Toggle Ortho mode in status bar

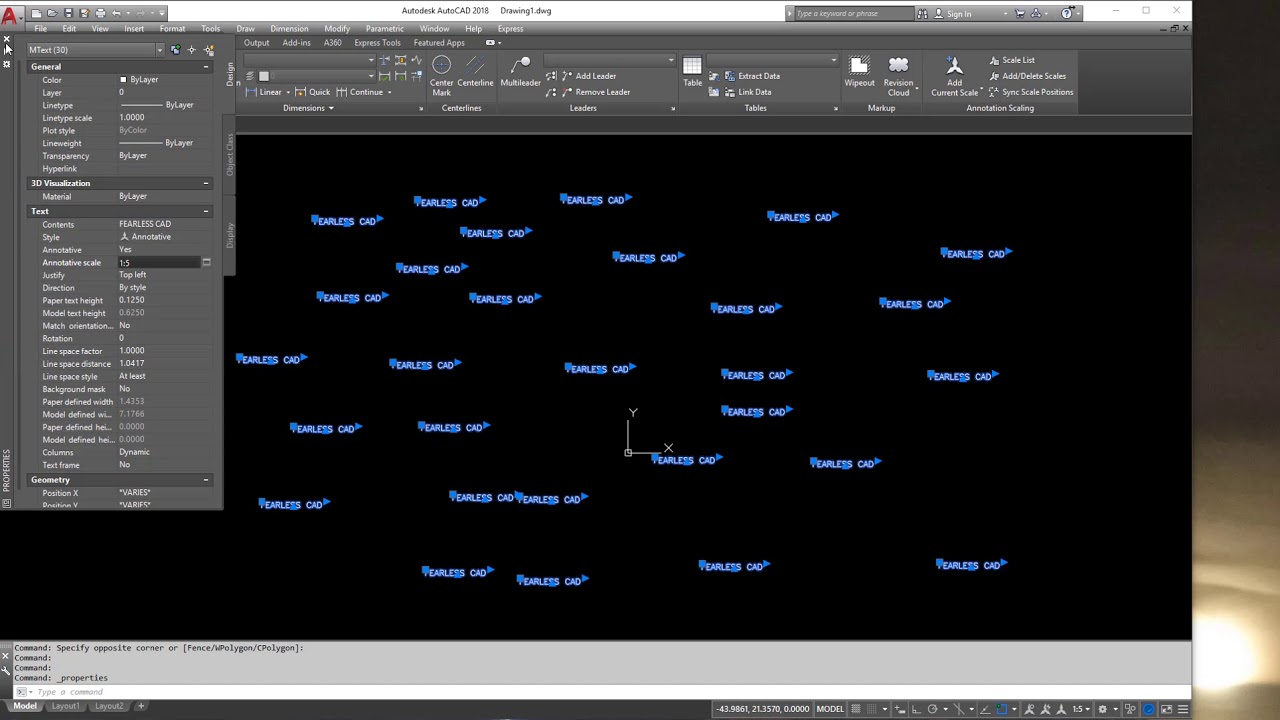(916, 709)
